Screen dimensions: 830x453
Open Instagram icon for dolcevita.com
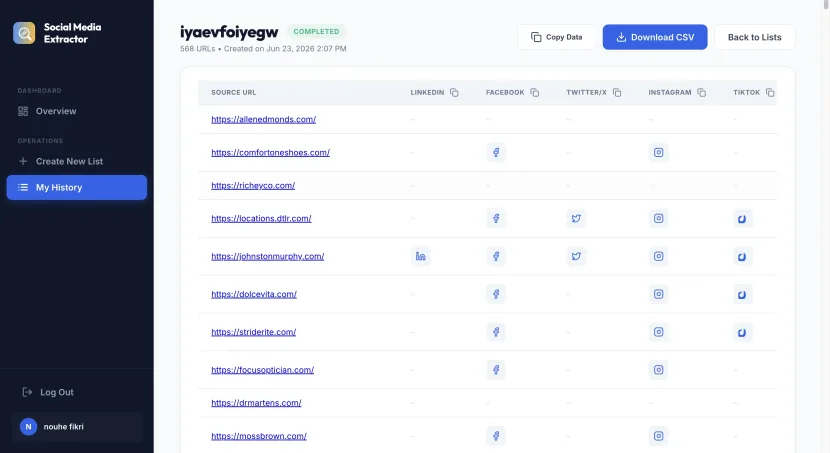coord(658,294)
